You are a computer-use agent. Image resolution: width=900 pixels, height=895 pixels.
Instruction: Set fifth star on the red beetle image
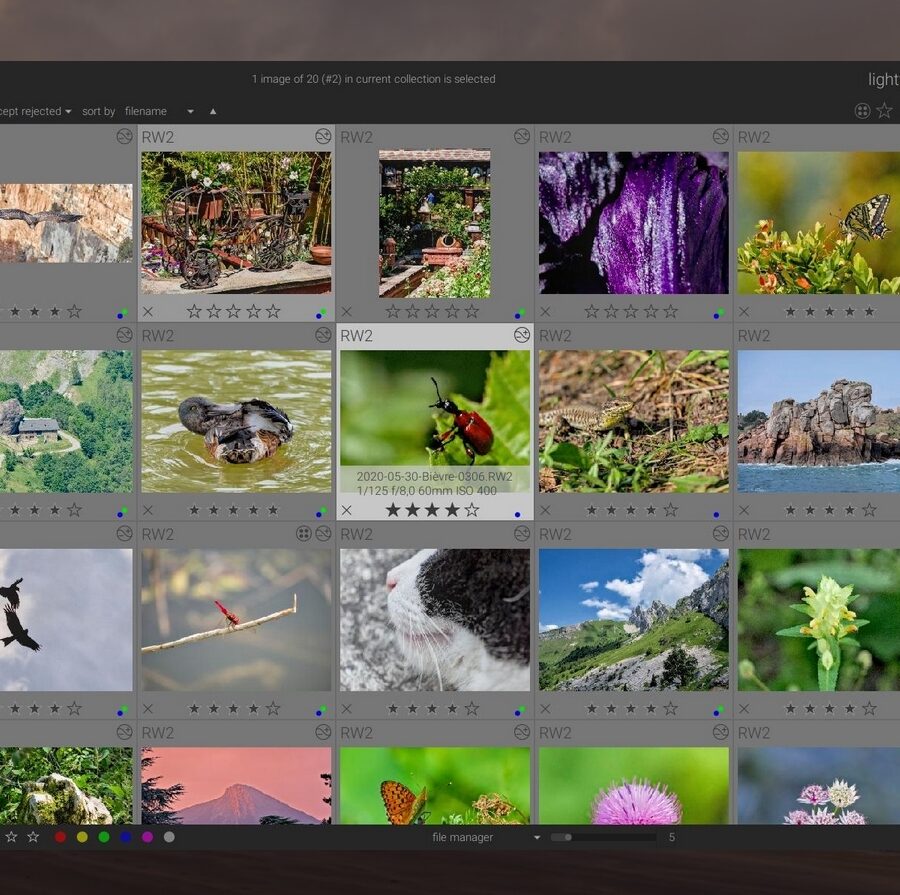click(x=471, y=510)
